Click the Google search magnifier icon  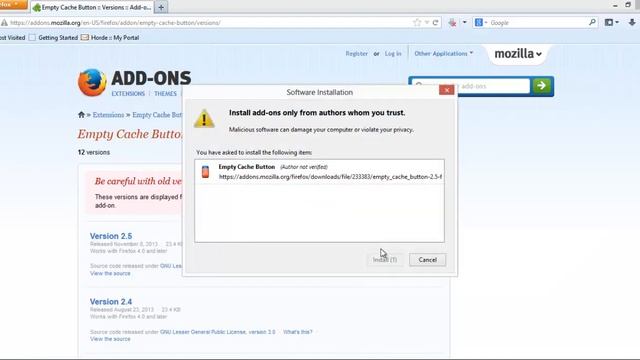[592, 22]
